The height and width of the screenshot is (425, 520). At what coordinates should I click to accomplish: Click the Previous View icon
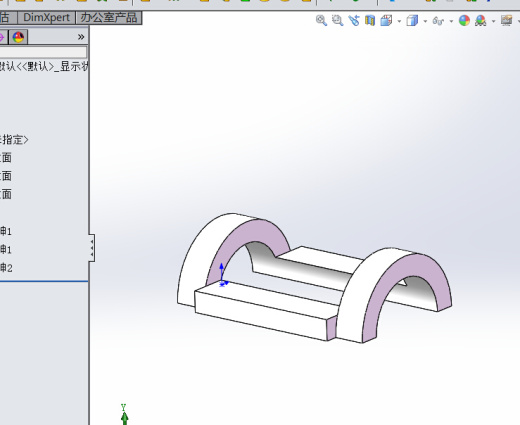pos(354,21)
